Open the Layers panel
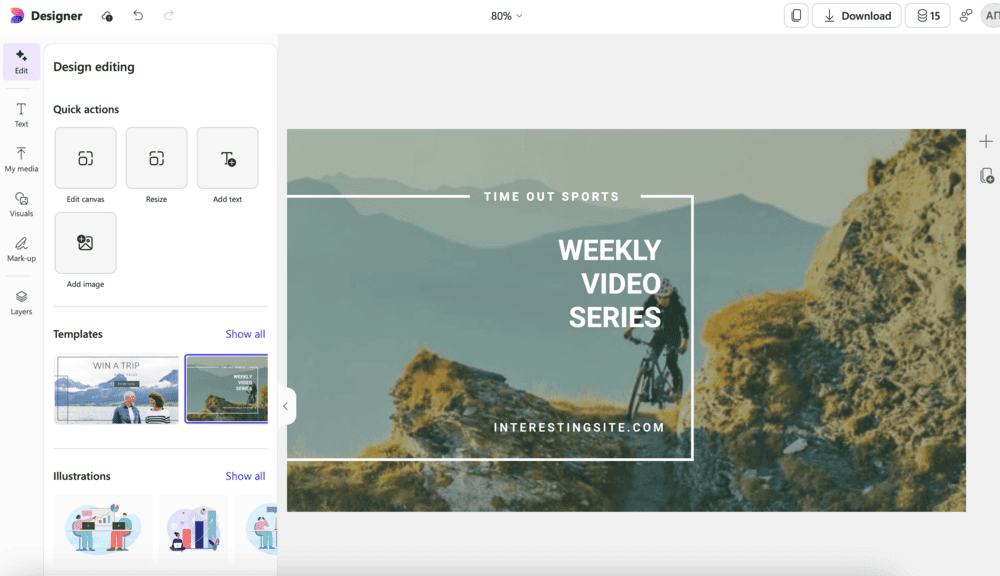 click(x=21, y=302)
